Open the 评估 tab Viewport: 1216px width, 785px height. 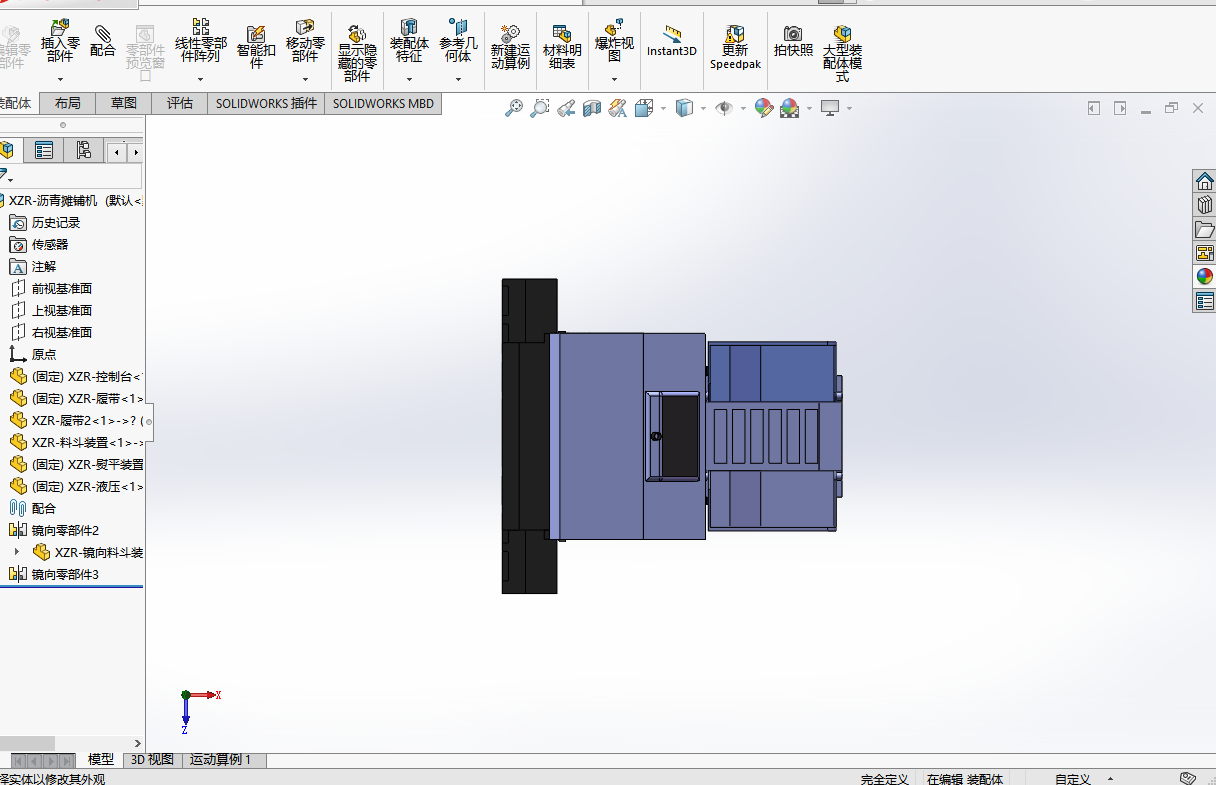pos(180,104)
